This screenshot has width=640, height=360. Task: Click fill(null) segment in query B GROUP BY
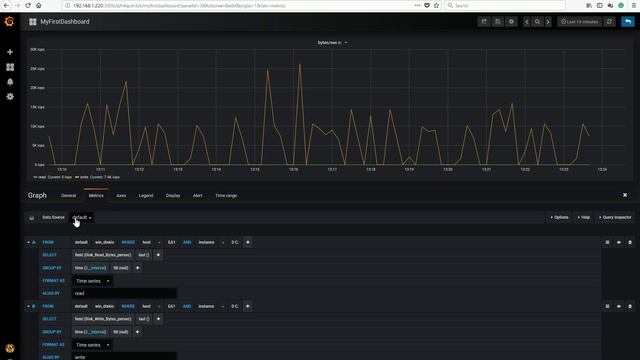[x=121, y=332]
